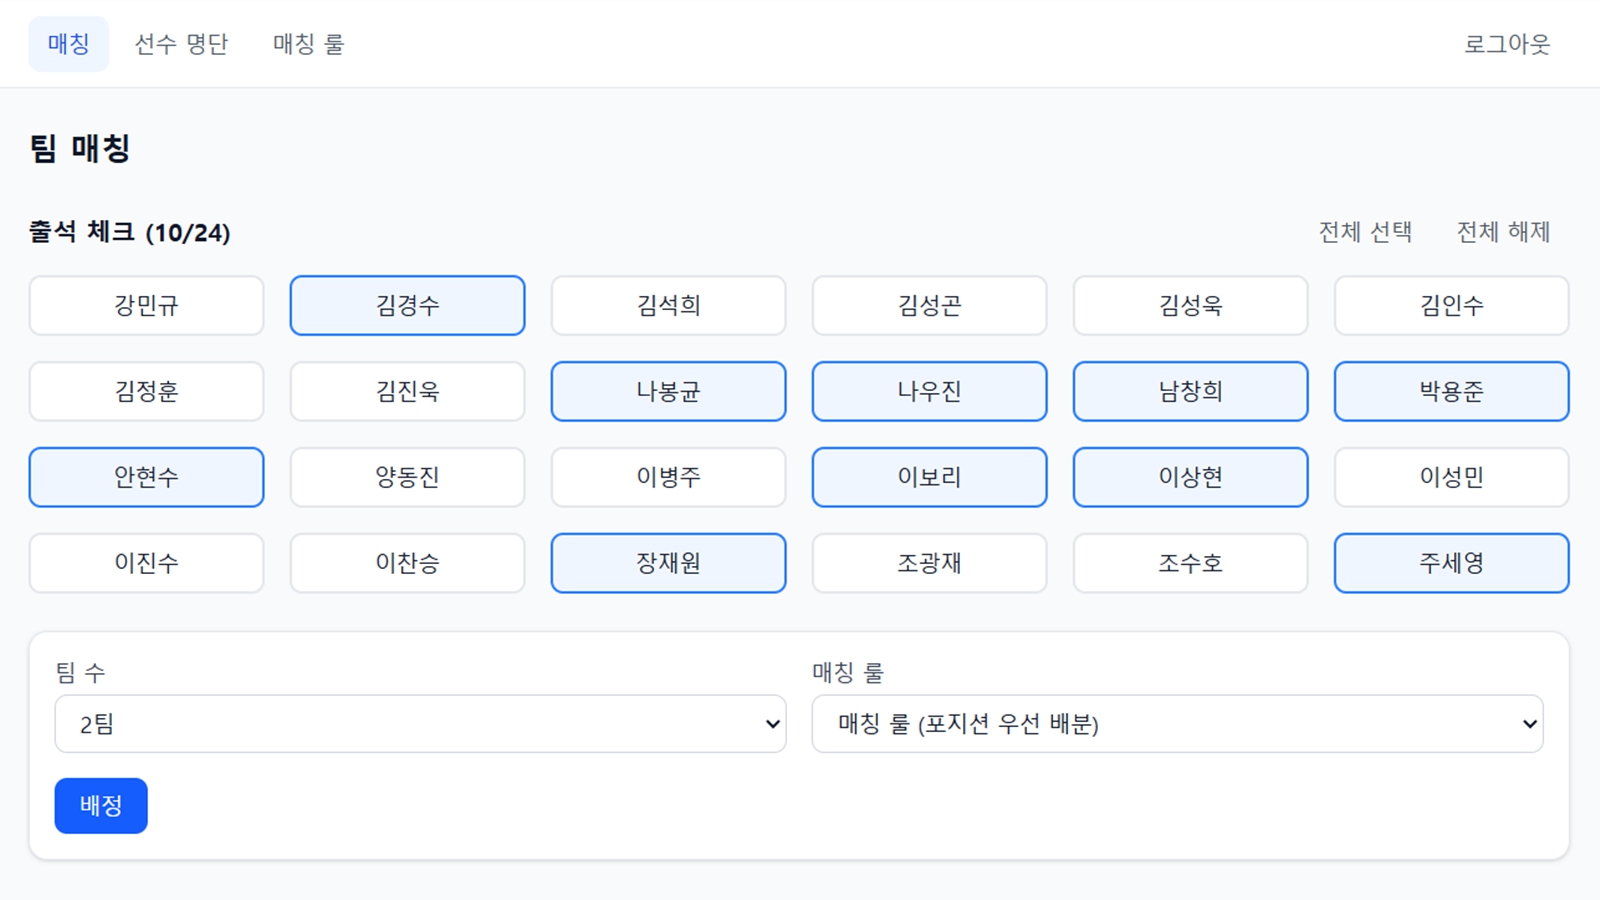
Task: Open the 매칭 룰 tab
Action: tap(307, 43)
